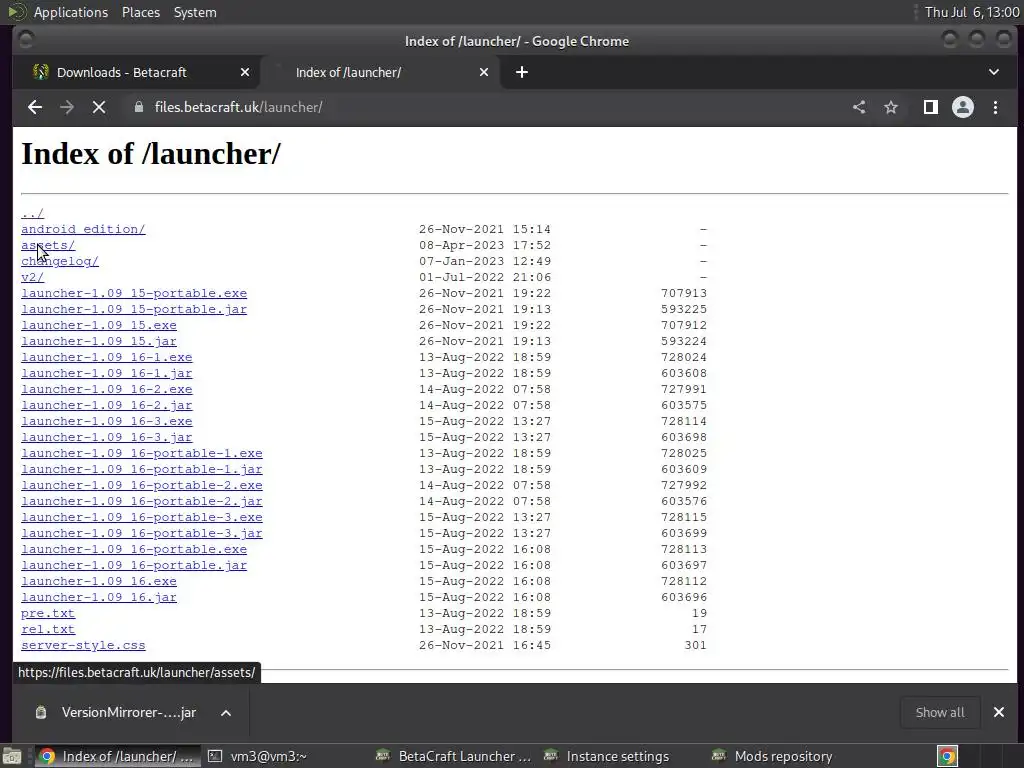Download launcher-1.09_16.jar
This screenshot has height=768, width=1024.
99,598
